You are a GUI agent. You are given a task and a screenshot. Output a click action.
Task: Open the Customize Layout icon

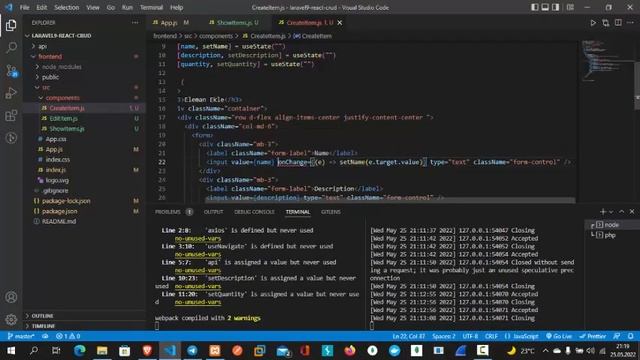point(570,7)
